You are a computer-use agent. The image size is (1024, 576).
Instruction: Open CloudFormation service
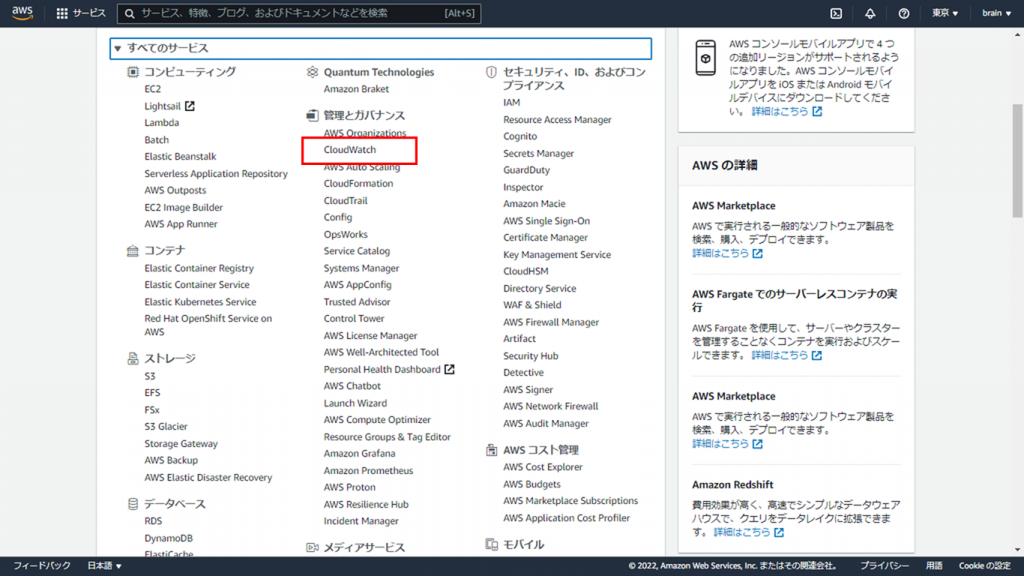(x=359, y=184)
